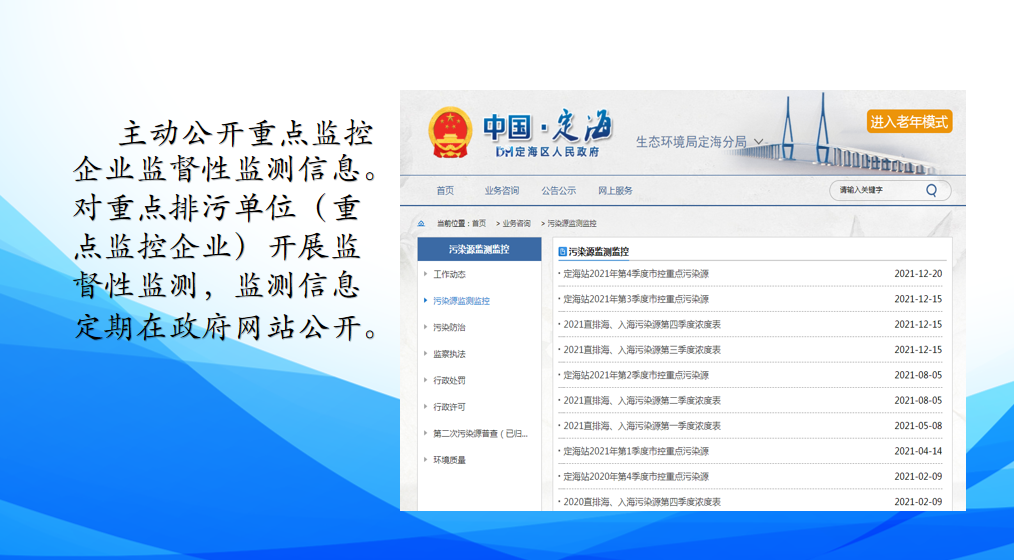This screenshot has width=1014, height=560.
Task: Click 业务咨询 in the breadcrumb path
Action: 516,223
